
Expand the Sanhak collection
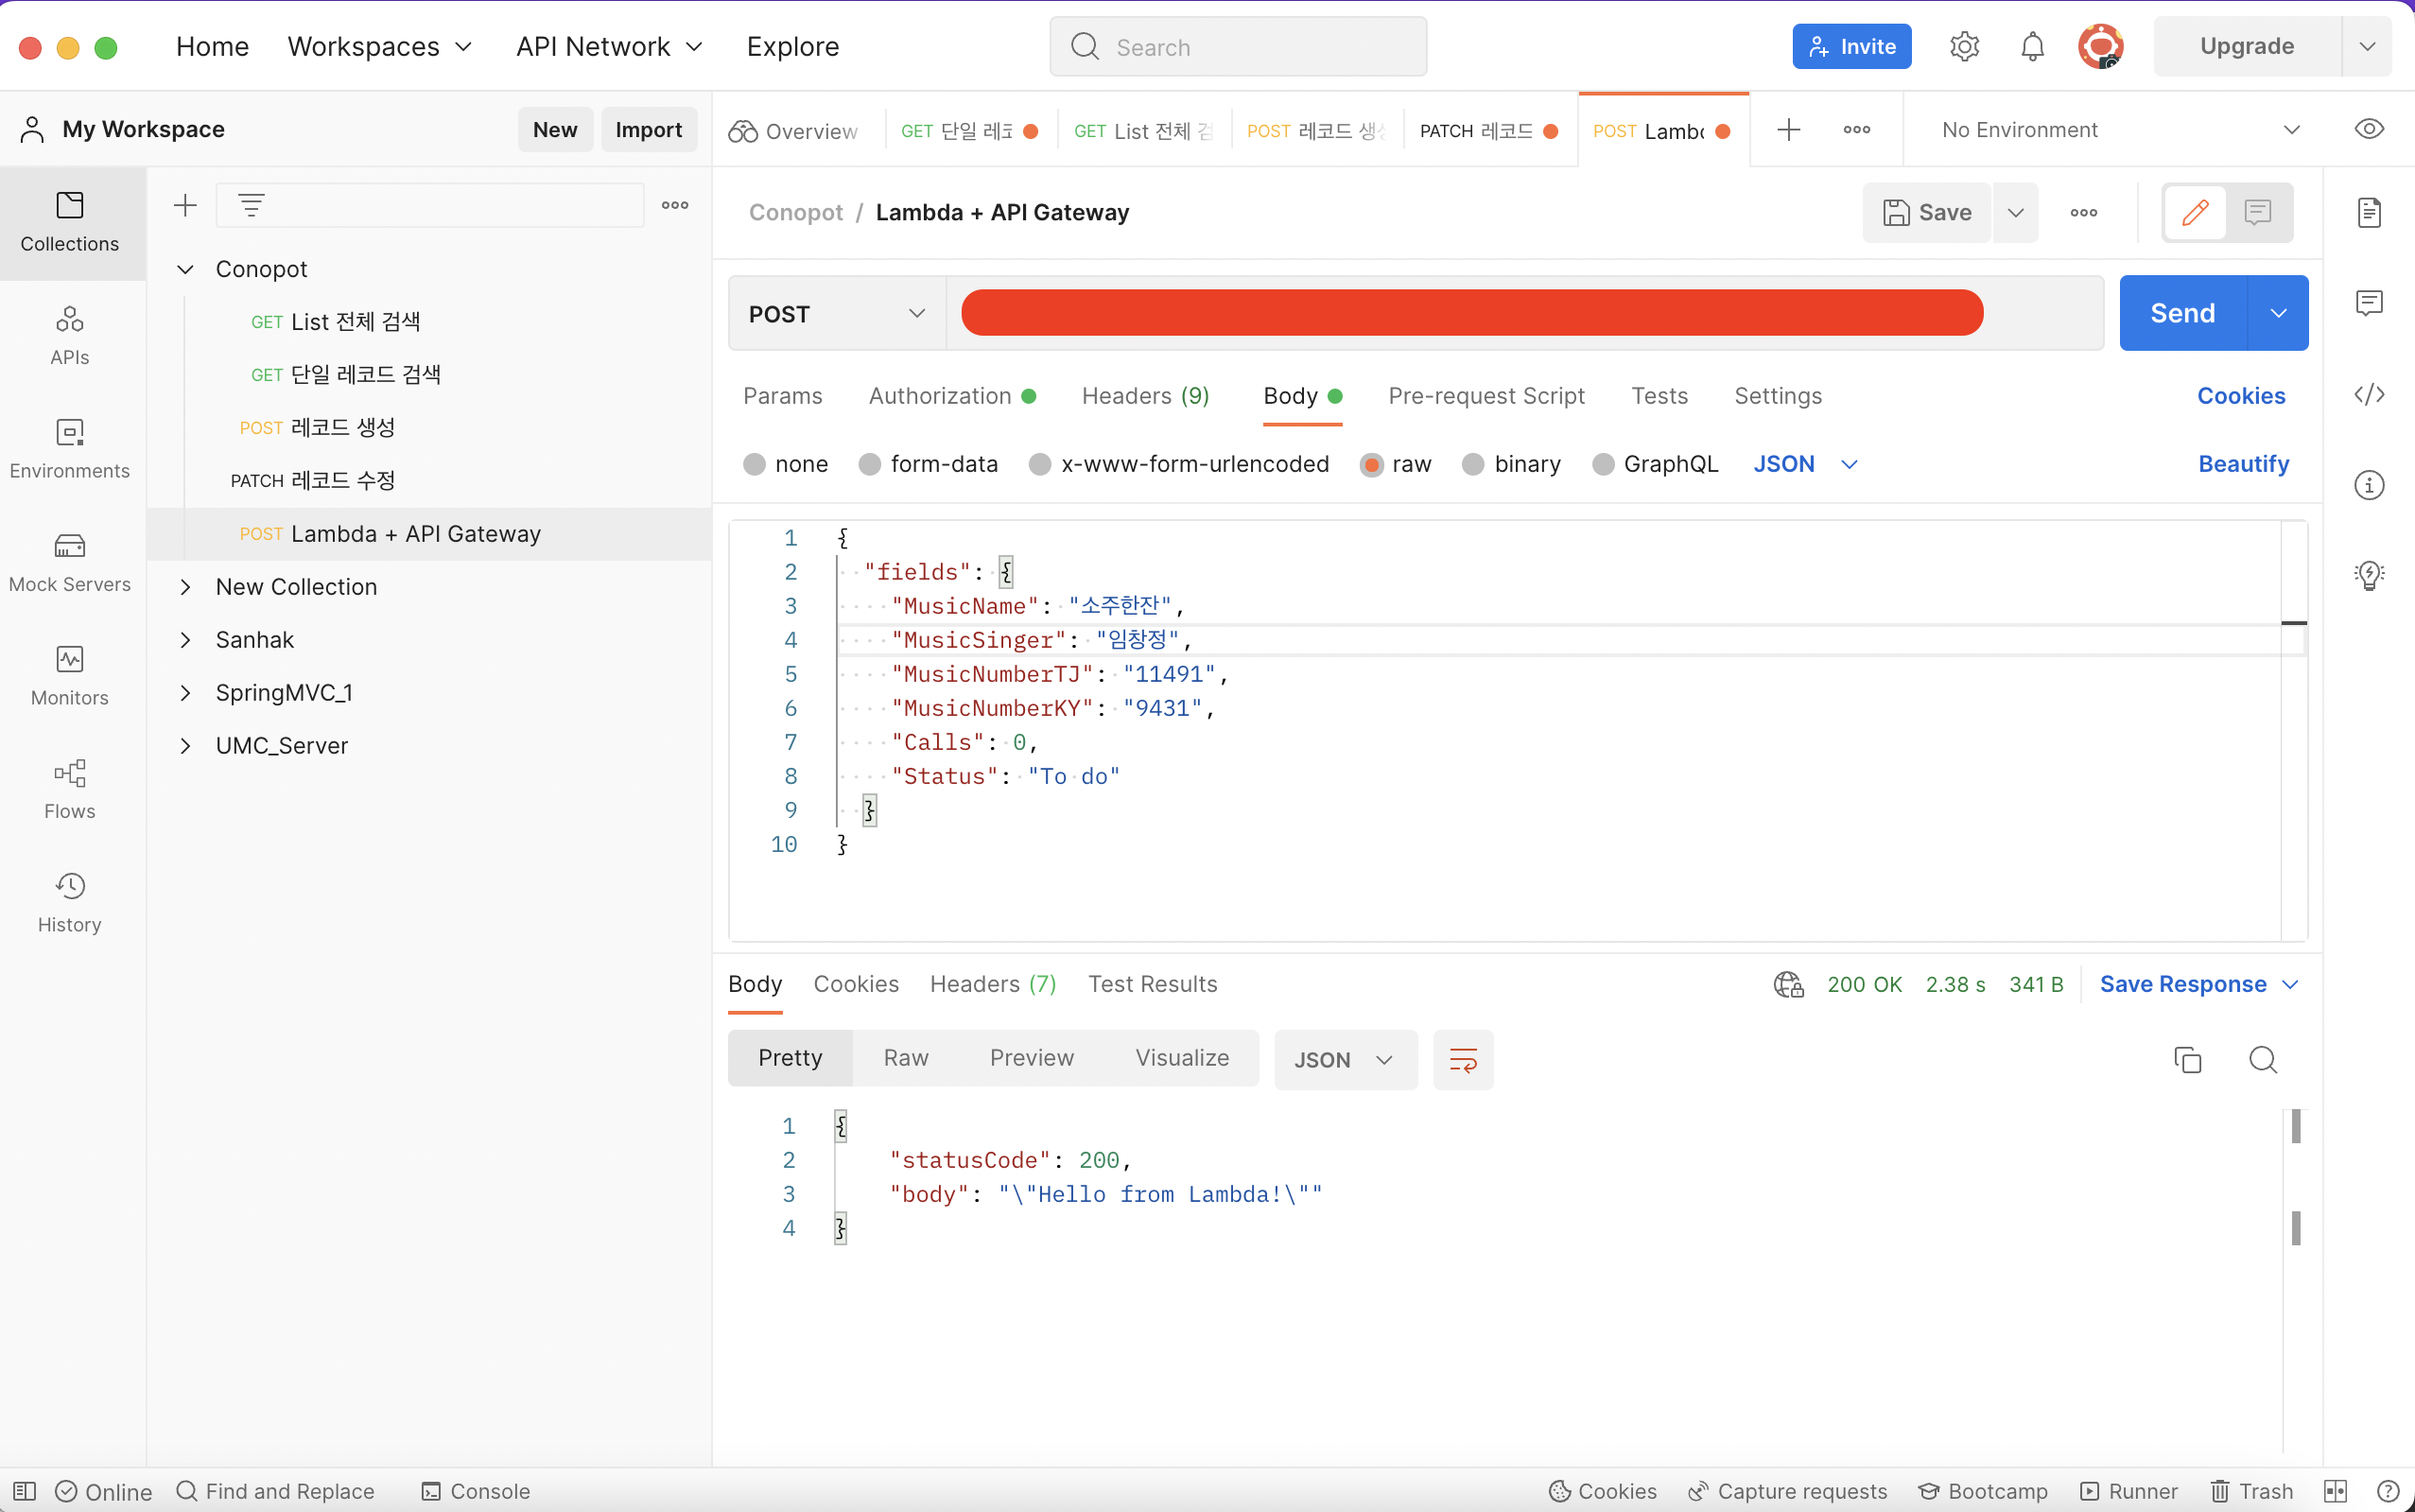(186, 640)
